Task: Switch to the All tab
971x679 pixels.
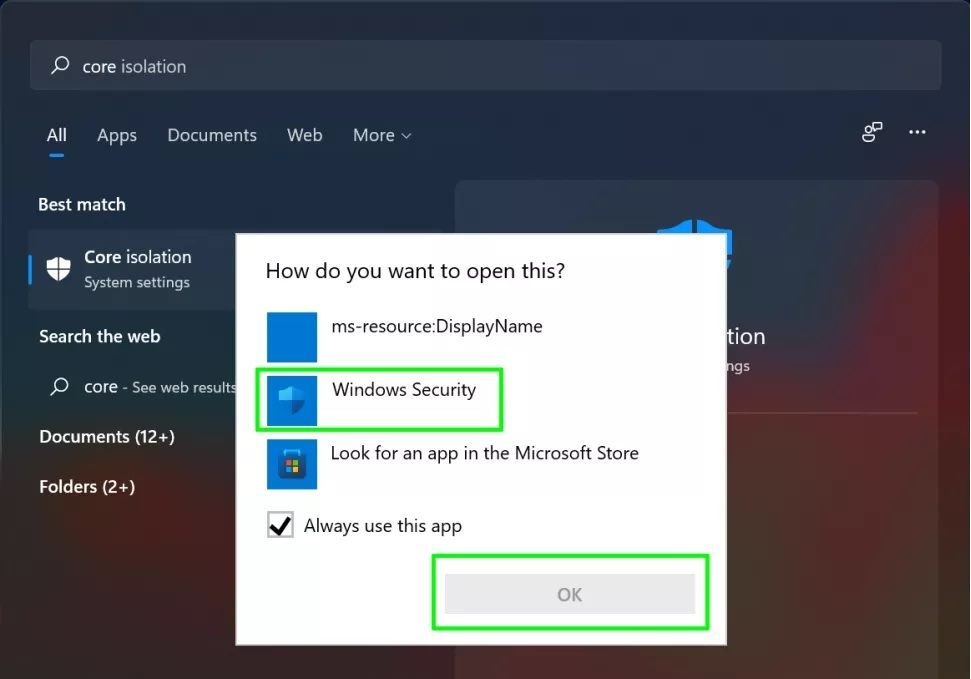Action: point(56,135)
